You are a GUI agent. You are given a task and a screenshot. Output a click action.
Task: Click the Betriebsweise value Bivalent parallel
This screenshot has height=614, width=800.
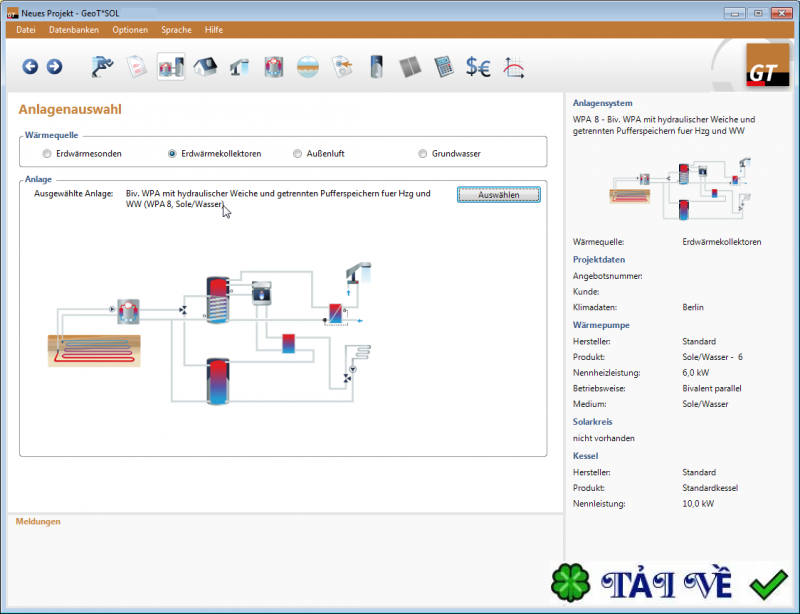pyautogui.click(x=712, y=389)
